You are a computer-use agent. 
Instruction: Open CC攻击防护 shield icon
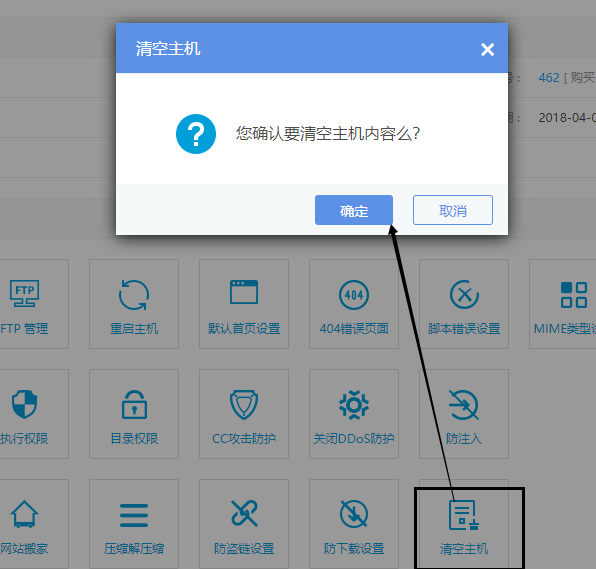244,405
